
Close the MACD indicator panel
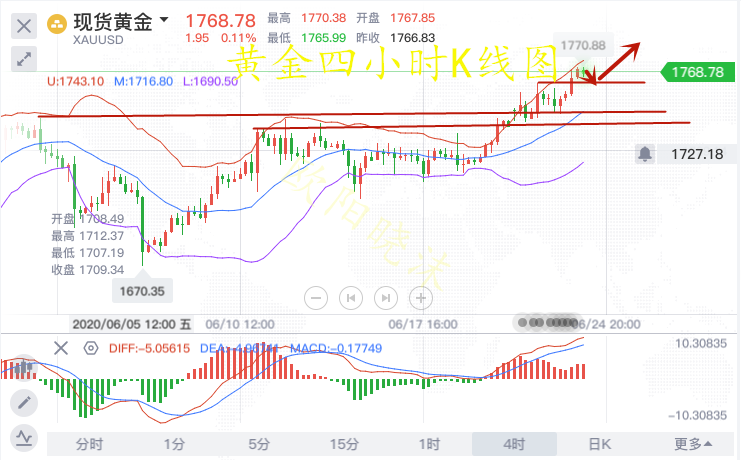[61, 348]
